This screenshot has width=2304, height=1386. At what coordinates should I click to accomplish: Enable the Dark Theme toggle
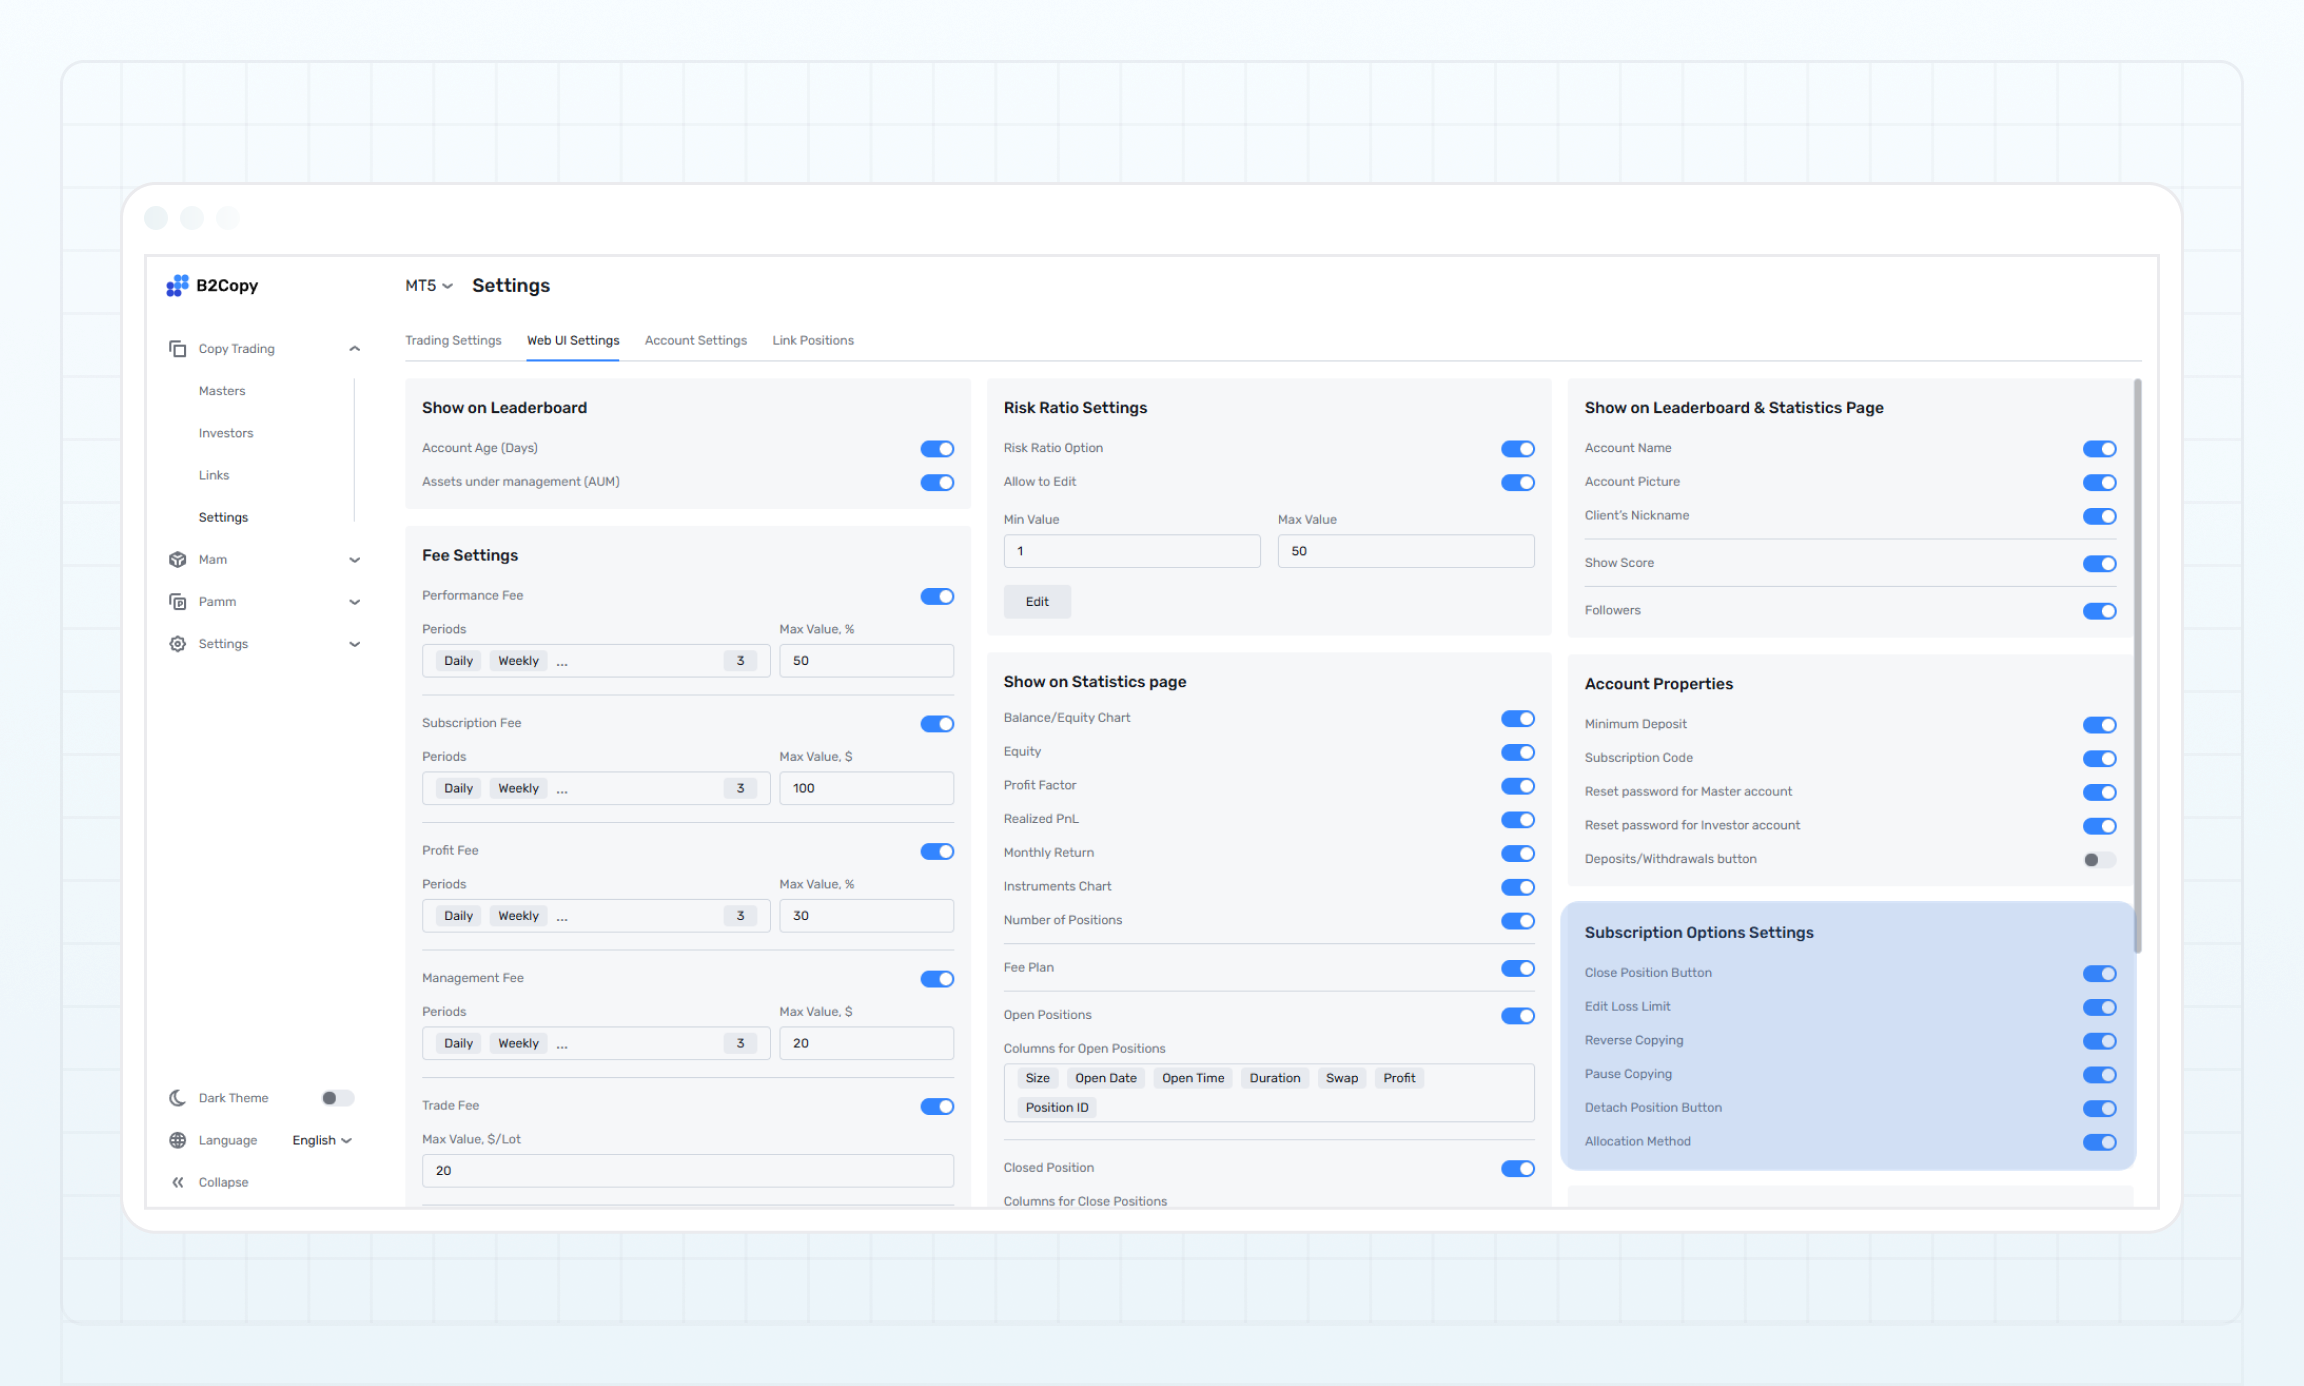pyautogui.click(x=337, y=1098)
